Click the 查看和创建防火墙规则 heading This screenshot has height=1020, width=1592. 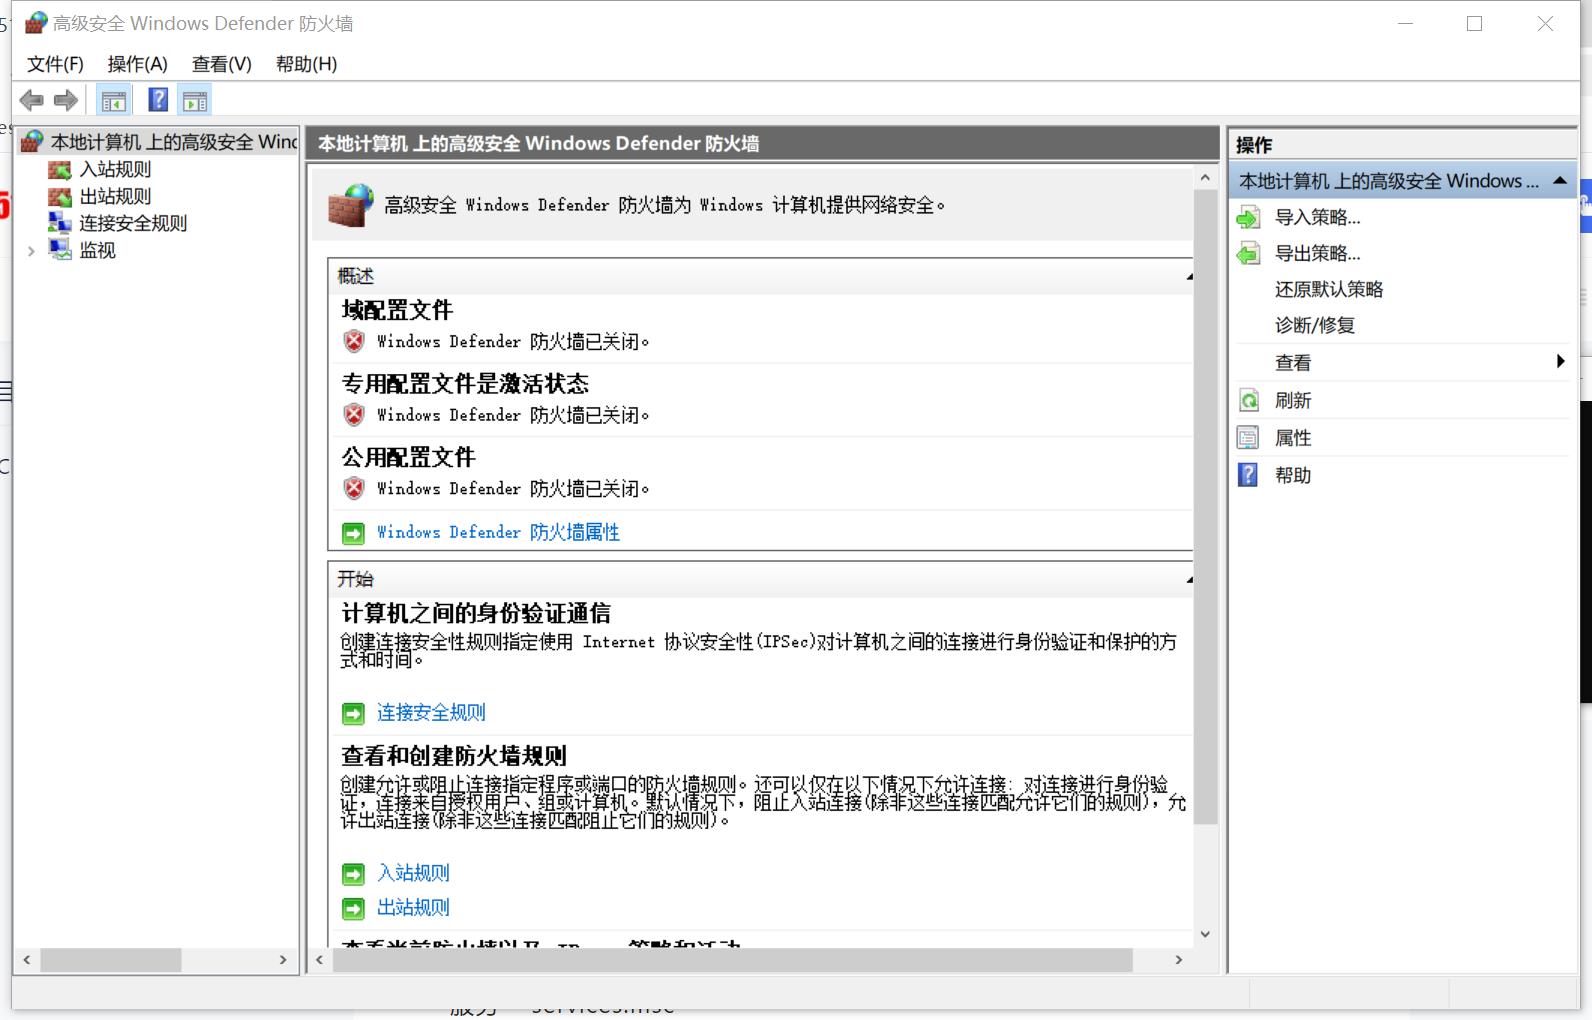pyautogui.click(x=454, y=756)
